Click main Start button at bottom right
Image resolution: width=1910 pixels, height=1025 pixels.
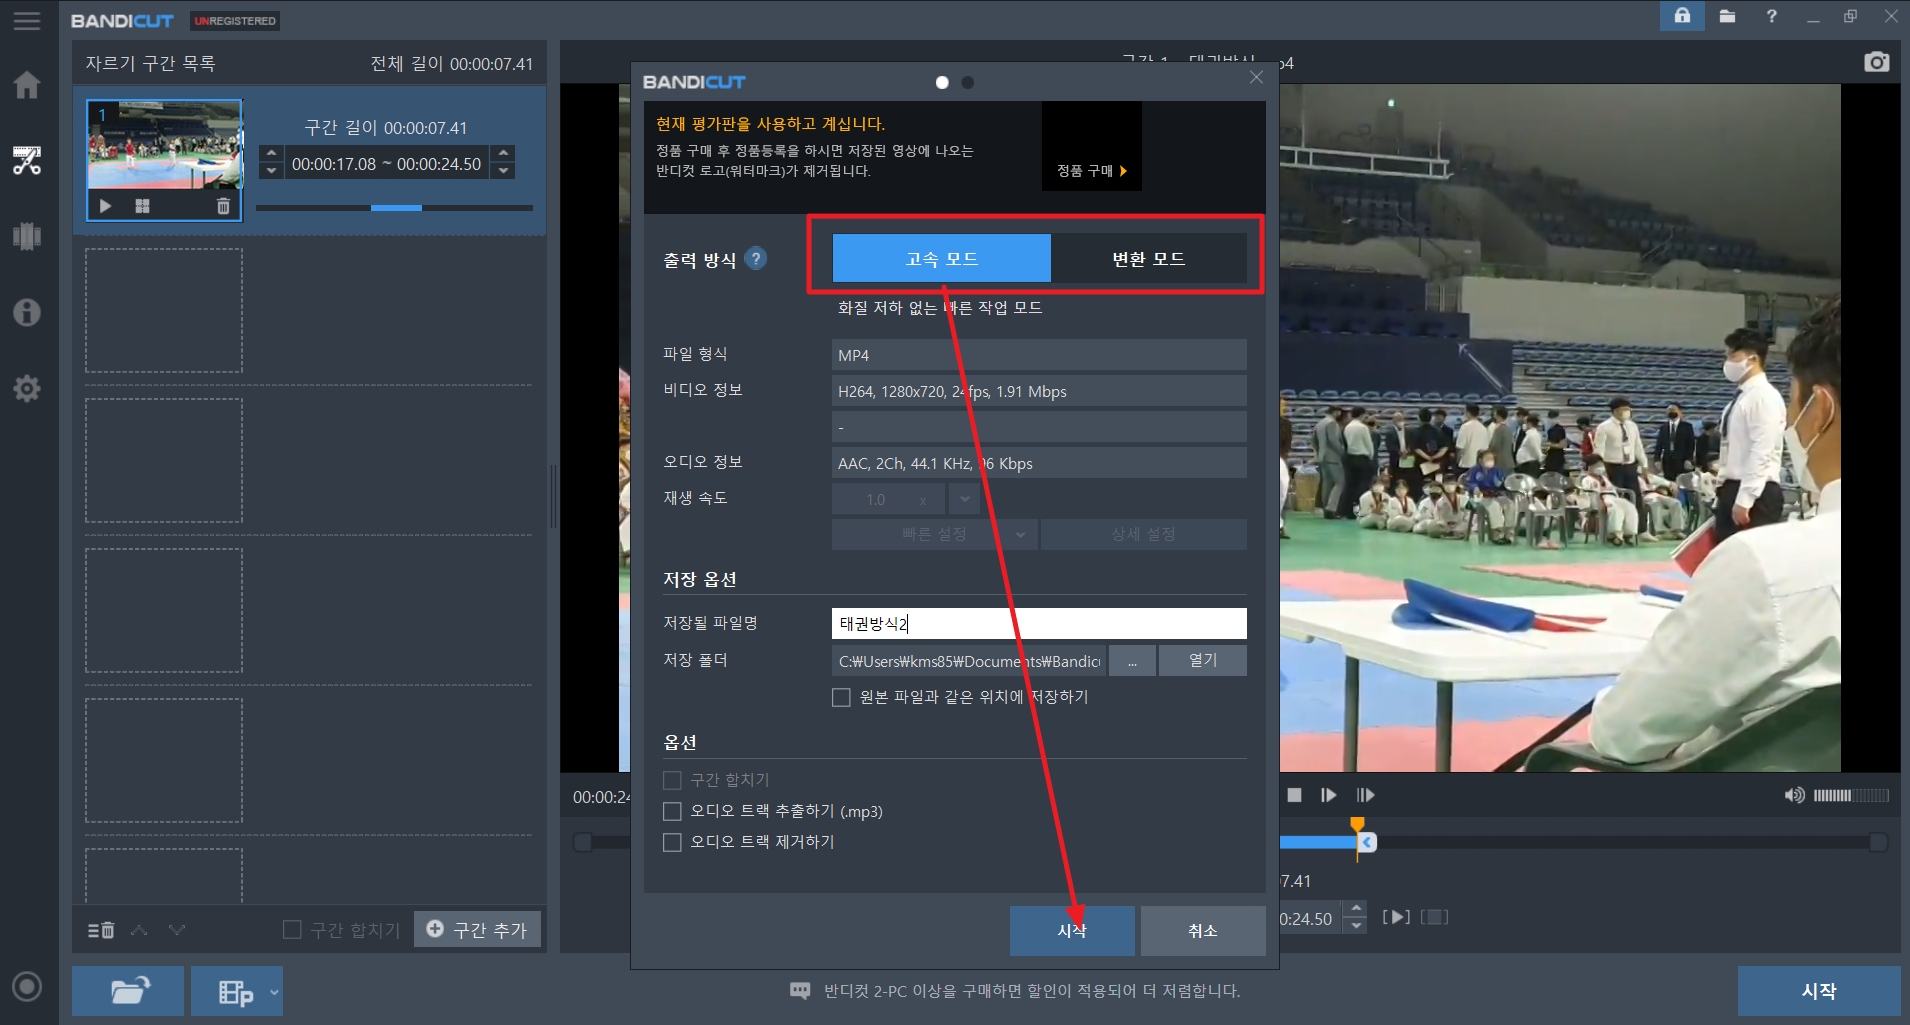click(1819, 991)
